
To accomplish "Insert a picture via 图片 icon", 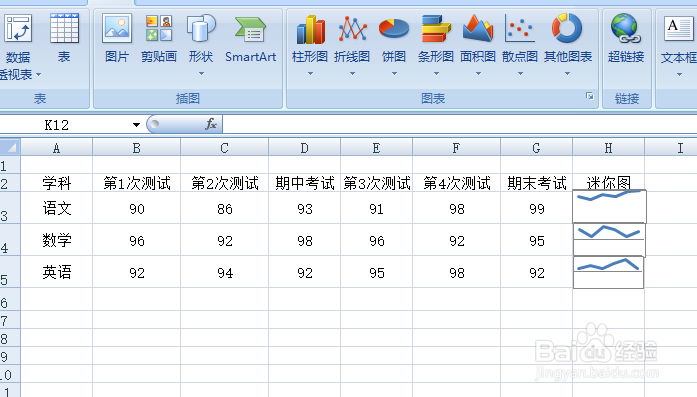I will pyautogui.click(x=117, y=39).
